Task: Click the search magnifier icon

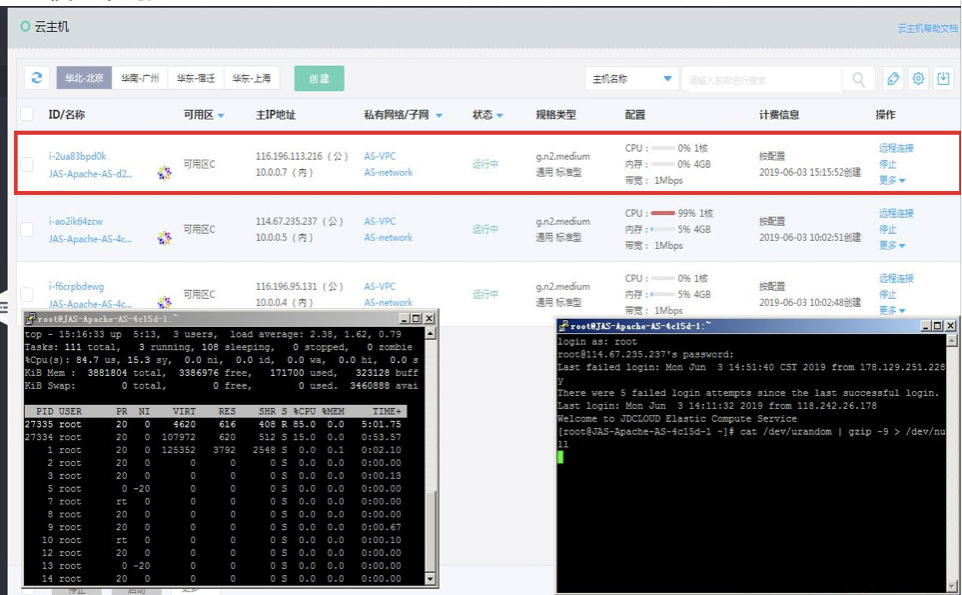Action: (858, 79)
